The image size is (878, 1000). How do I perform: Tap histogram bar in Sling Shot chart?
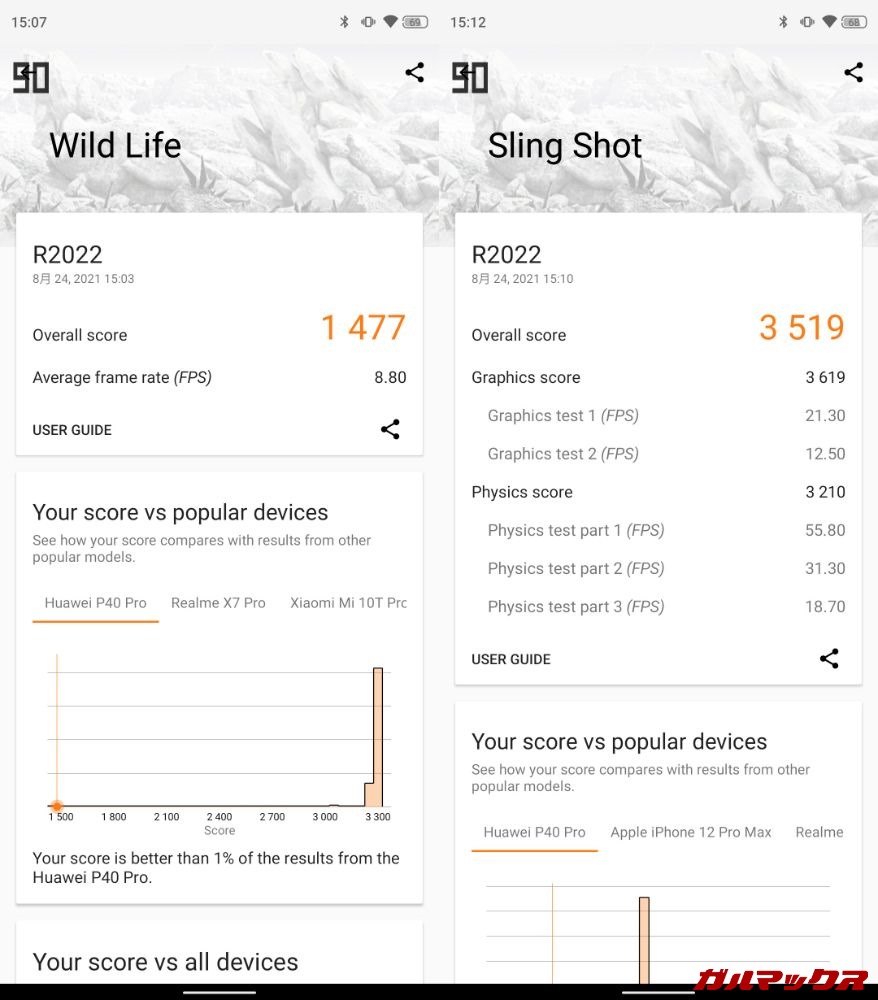(x=644, y=940)
